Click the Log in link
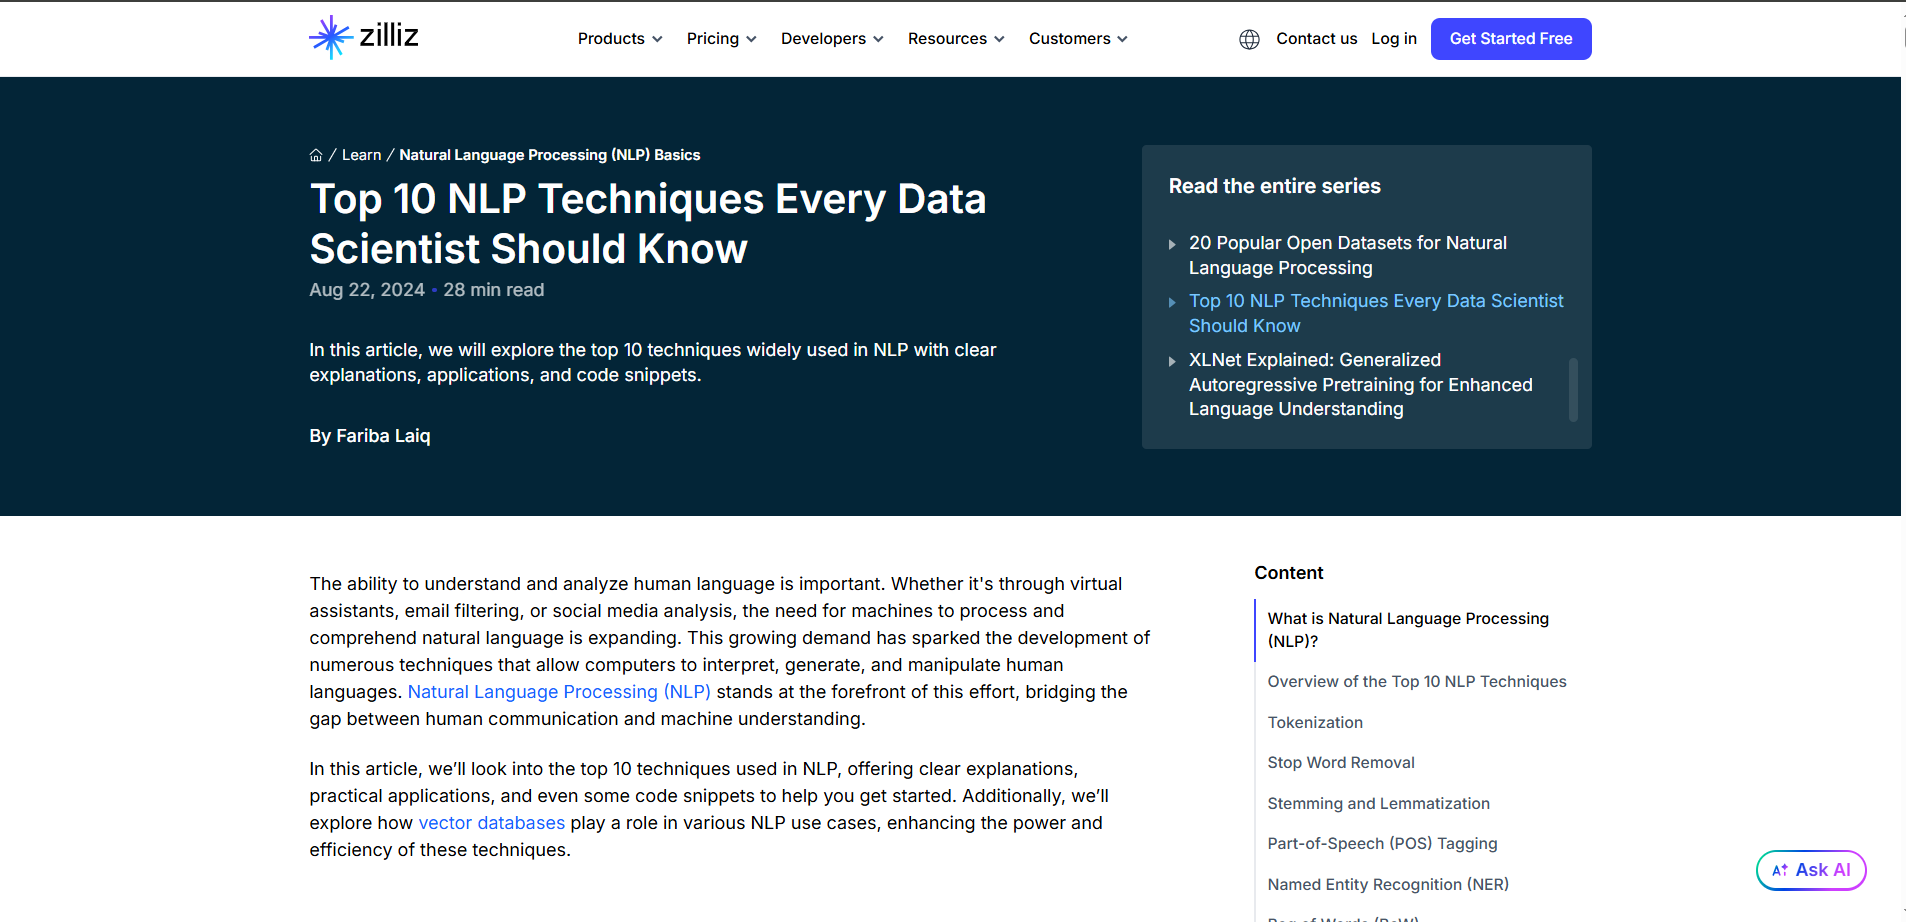Screen dimensions: 1906x922 1394,39
